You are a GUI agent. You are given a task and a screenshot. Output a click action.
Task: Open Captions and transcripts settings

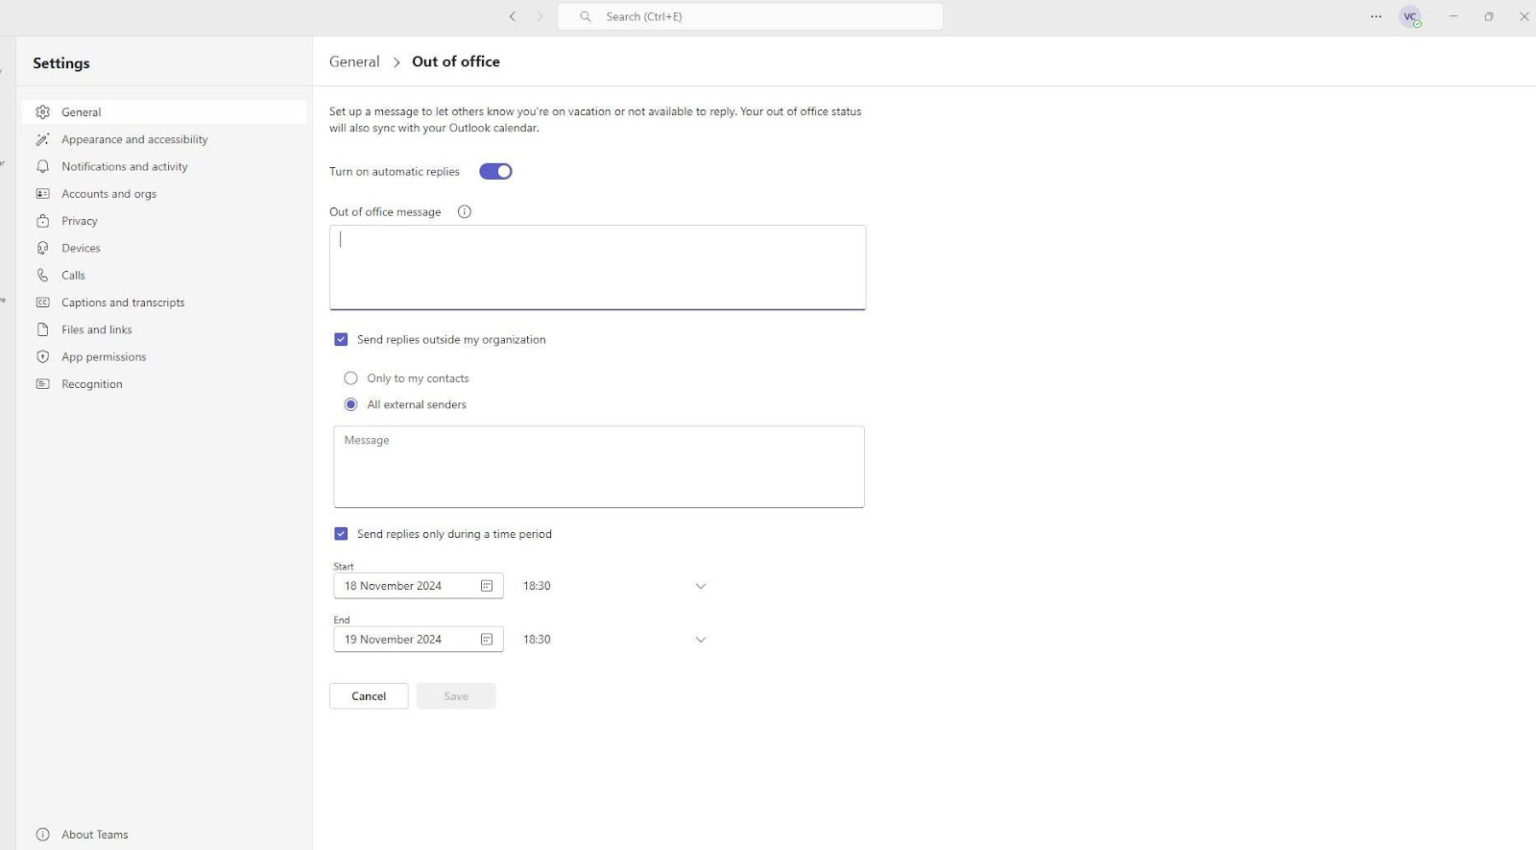(x=123, y=302)
